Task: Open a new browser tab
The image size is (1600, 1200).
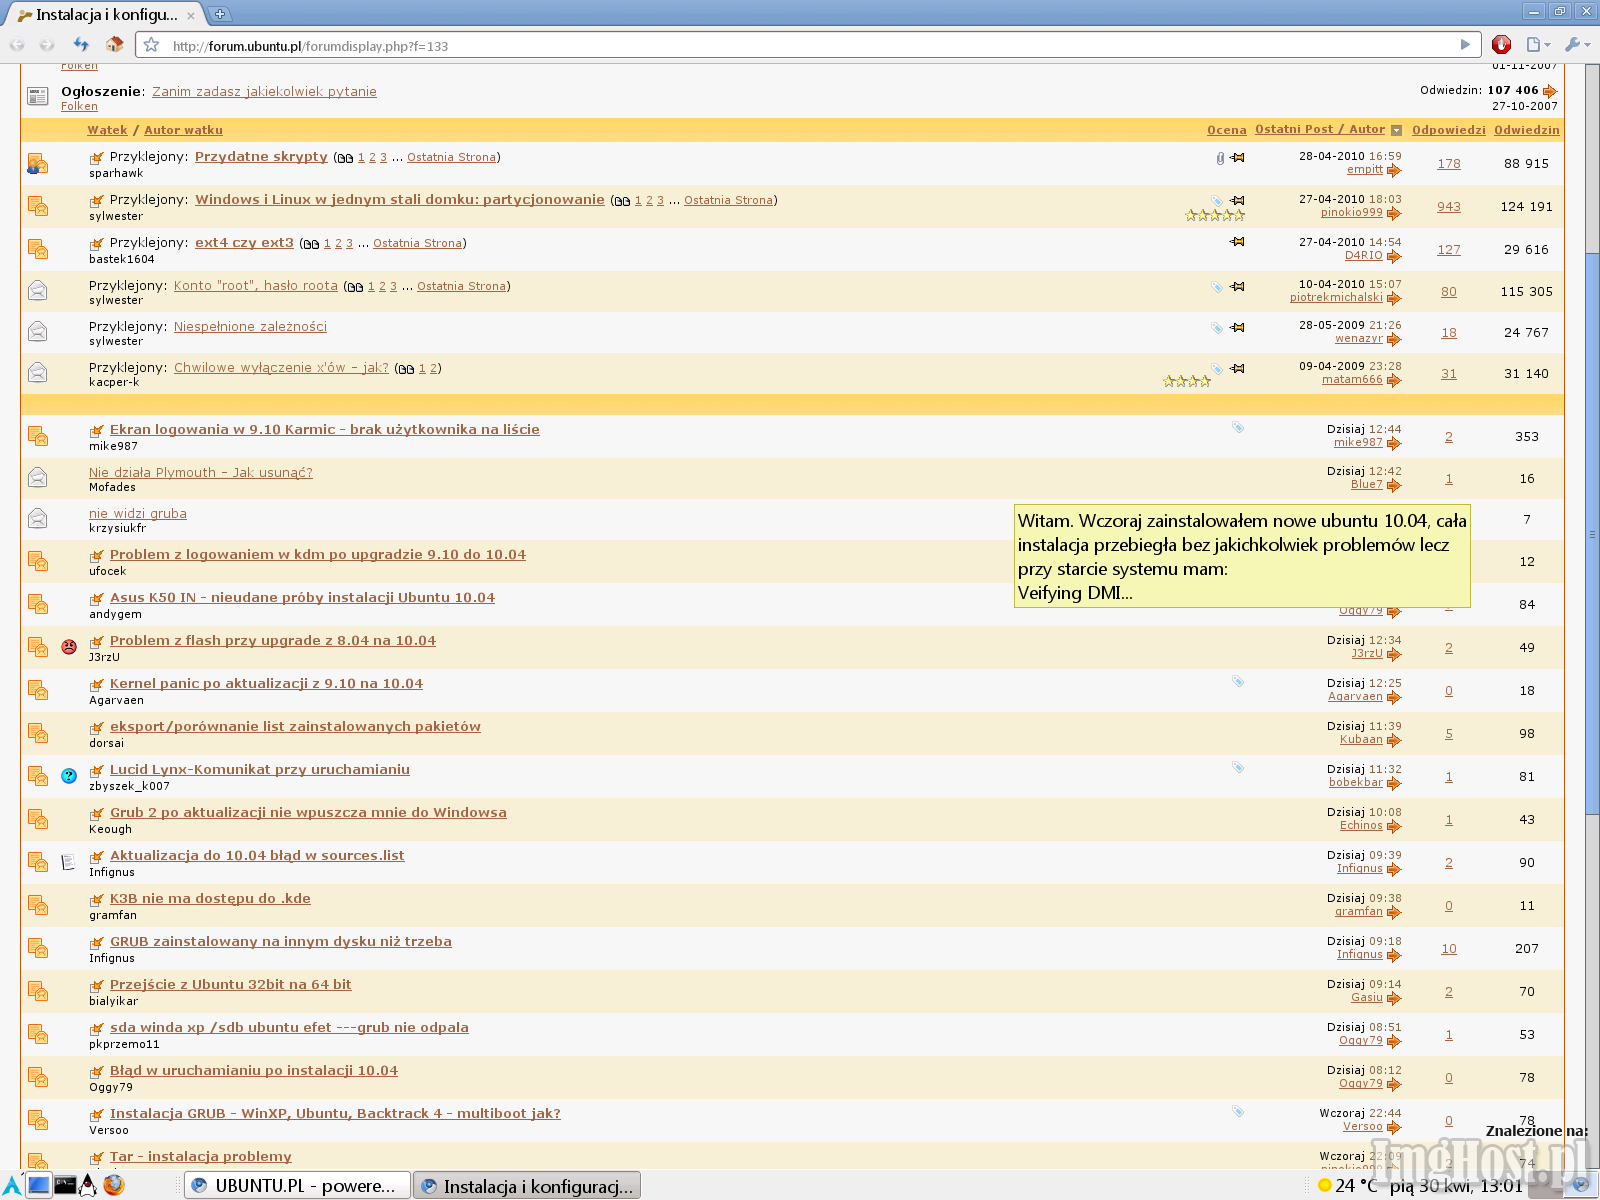Action: (x=219, y=14)
